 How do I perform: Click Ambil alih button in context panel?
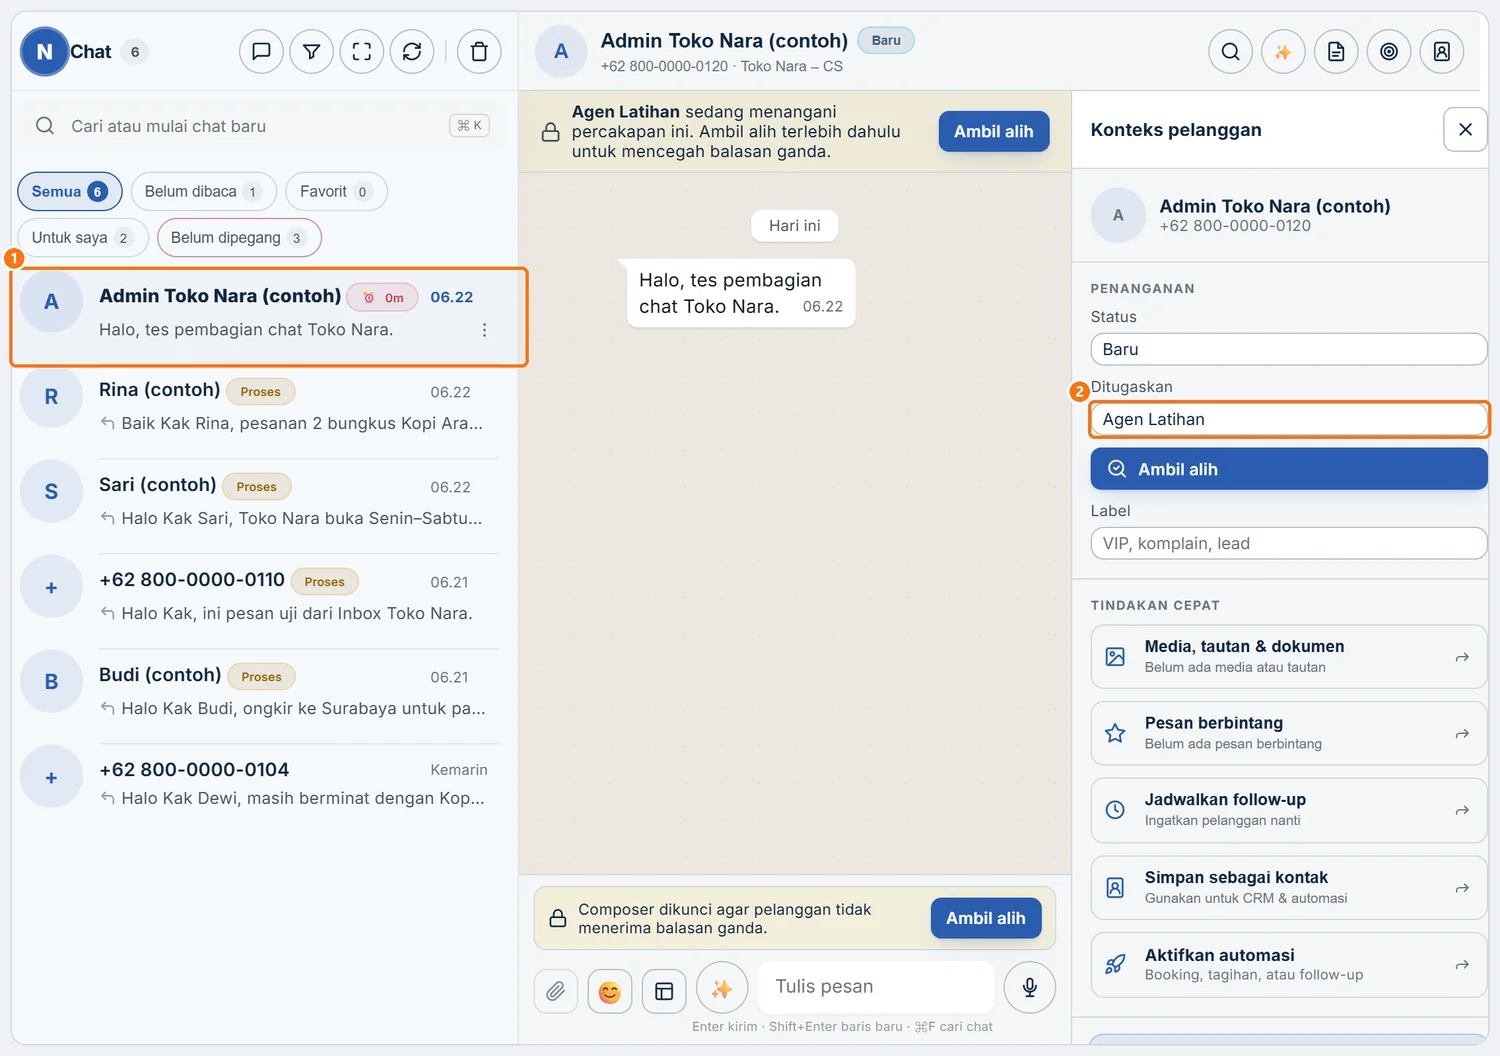pos(1288,469)
